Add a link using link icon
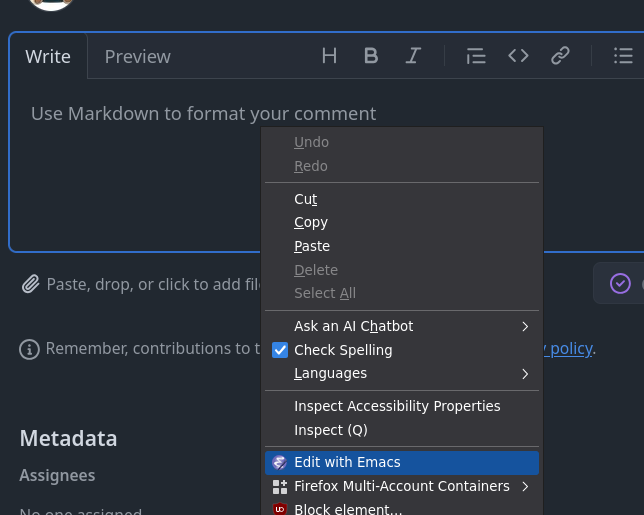644x515 pixels. pos(560,56)
